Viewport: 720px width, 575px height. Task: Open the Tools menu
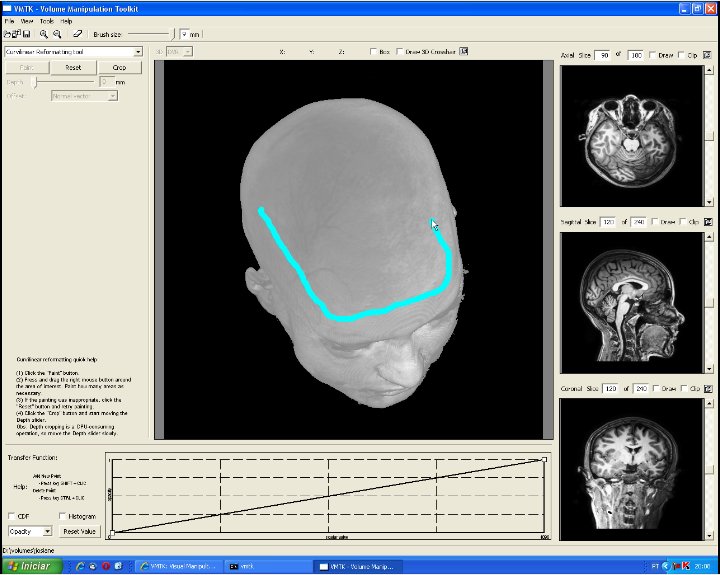tap(47, 21)
